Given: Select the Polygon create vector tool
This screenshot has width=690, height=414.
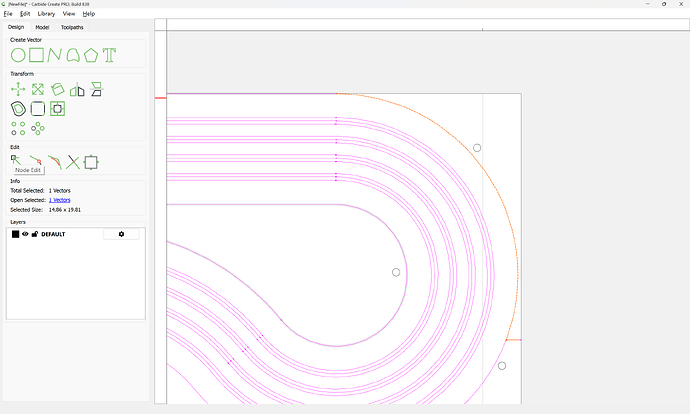Looking at the screenshot, I should pos(91,55).
